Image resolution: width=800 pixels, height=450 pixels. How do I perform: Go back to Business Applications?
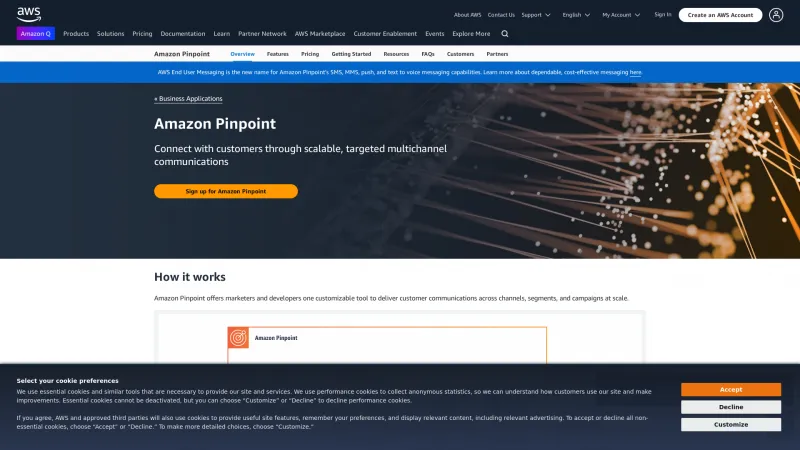tap(188, 98)
